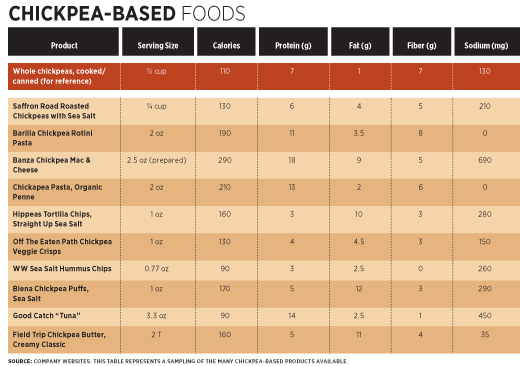Click the Calories column header
The image size is (520, 366).
[x=226, y=42]
